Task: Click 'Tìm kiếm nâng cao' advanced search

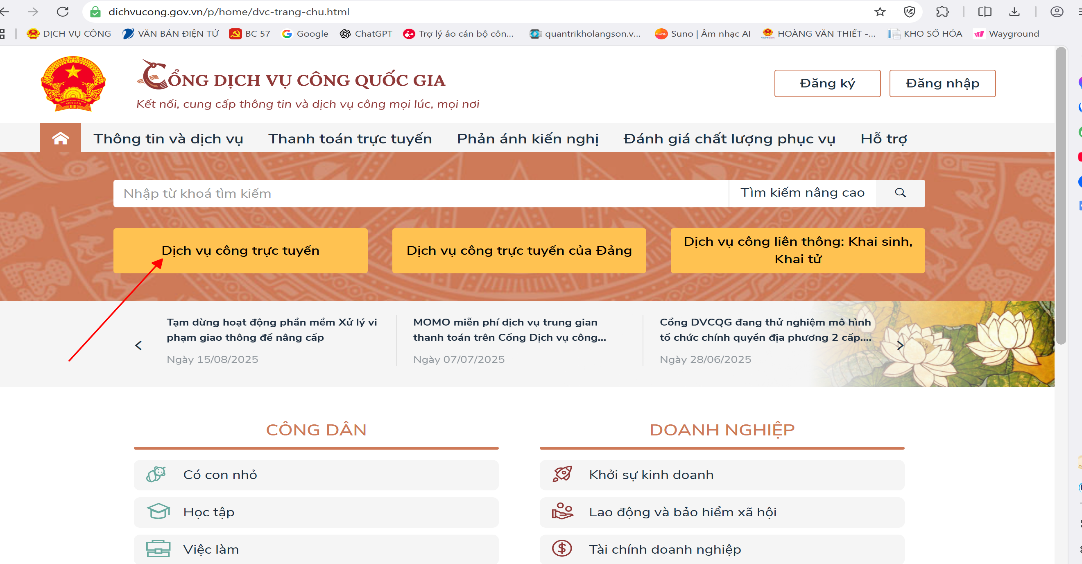Action: click(x=802, y=193)
